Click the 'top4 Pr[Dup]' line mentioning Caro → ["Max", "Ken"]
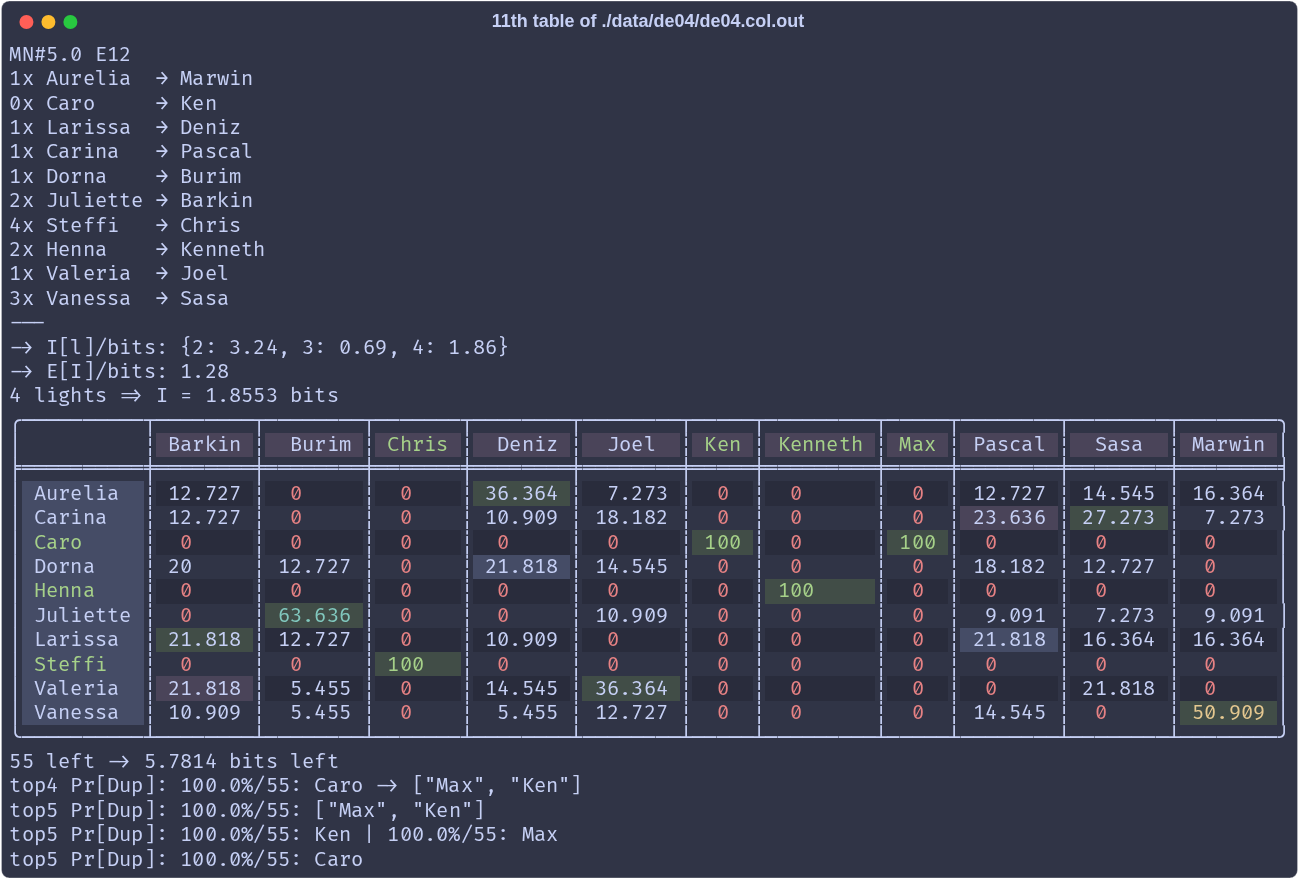This screenshot has width=1299, height=879. click(x=296, y=785)
